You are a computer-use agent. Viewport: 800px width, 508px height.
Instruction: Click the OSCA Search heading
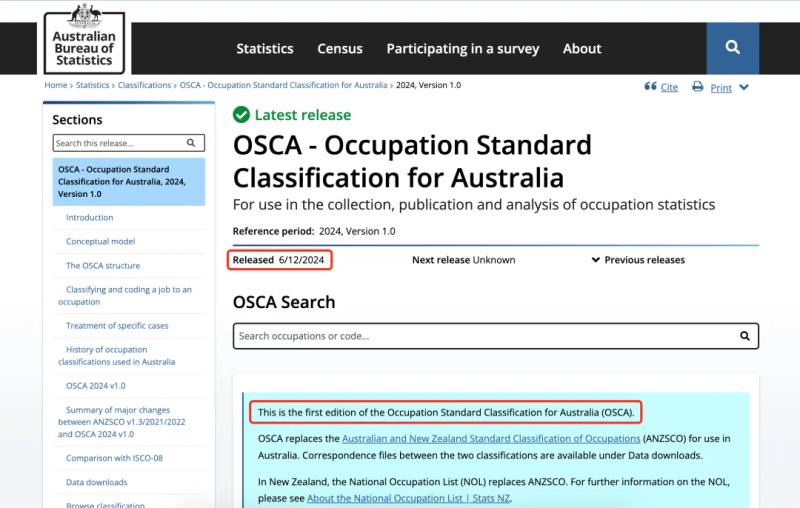click(x=284, y=302)
